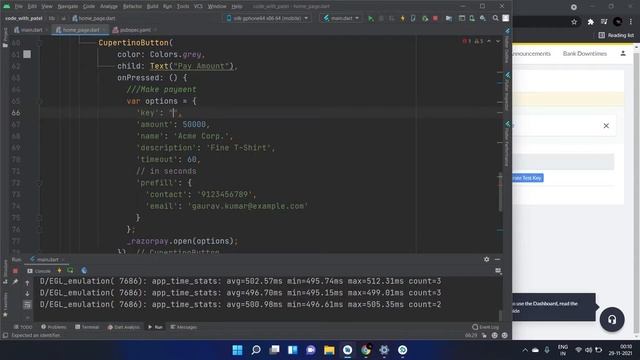Screen dimensions: 640x360
Task: Open the AVD Manager icon in toolbar
Action: [x=472, y=18]
